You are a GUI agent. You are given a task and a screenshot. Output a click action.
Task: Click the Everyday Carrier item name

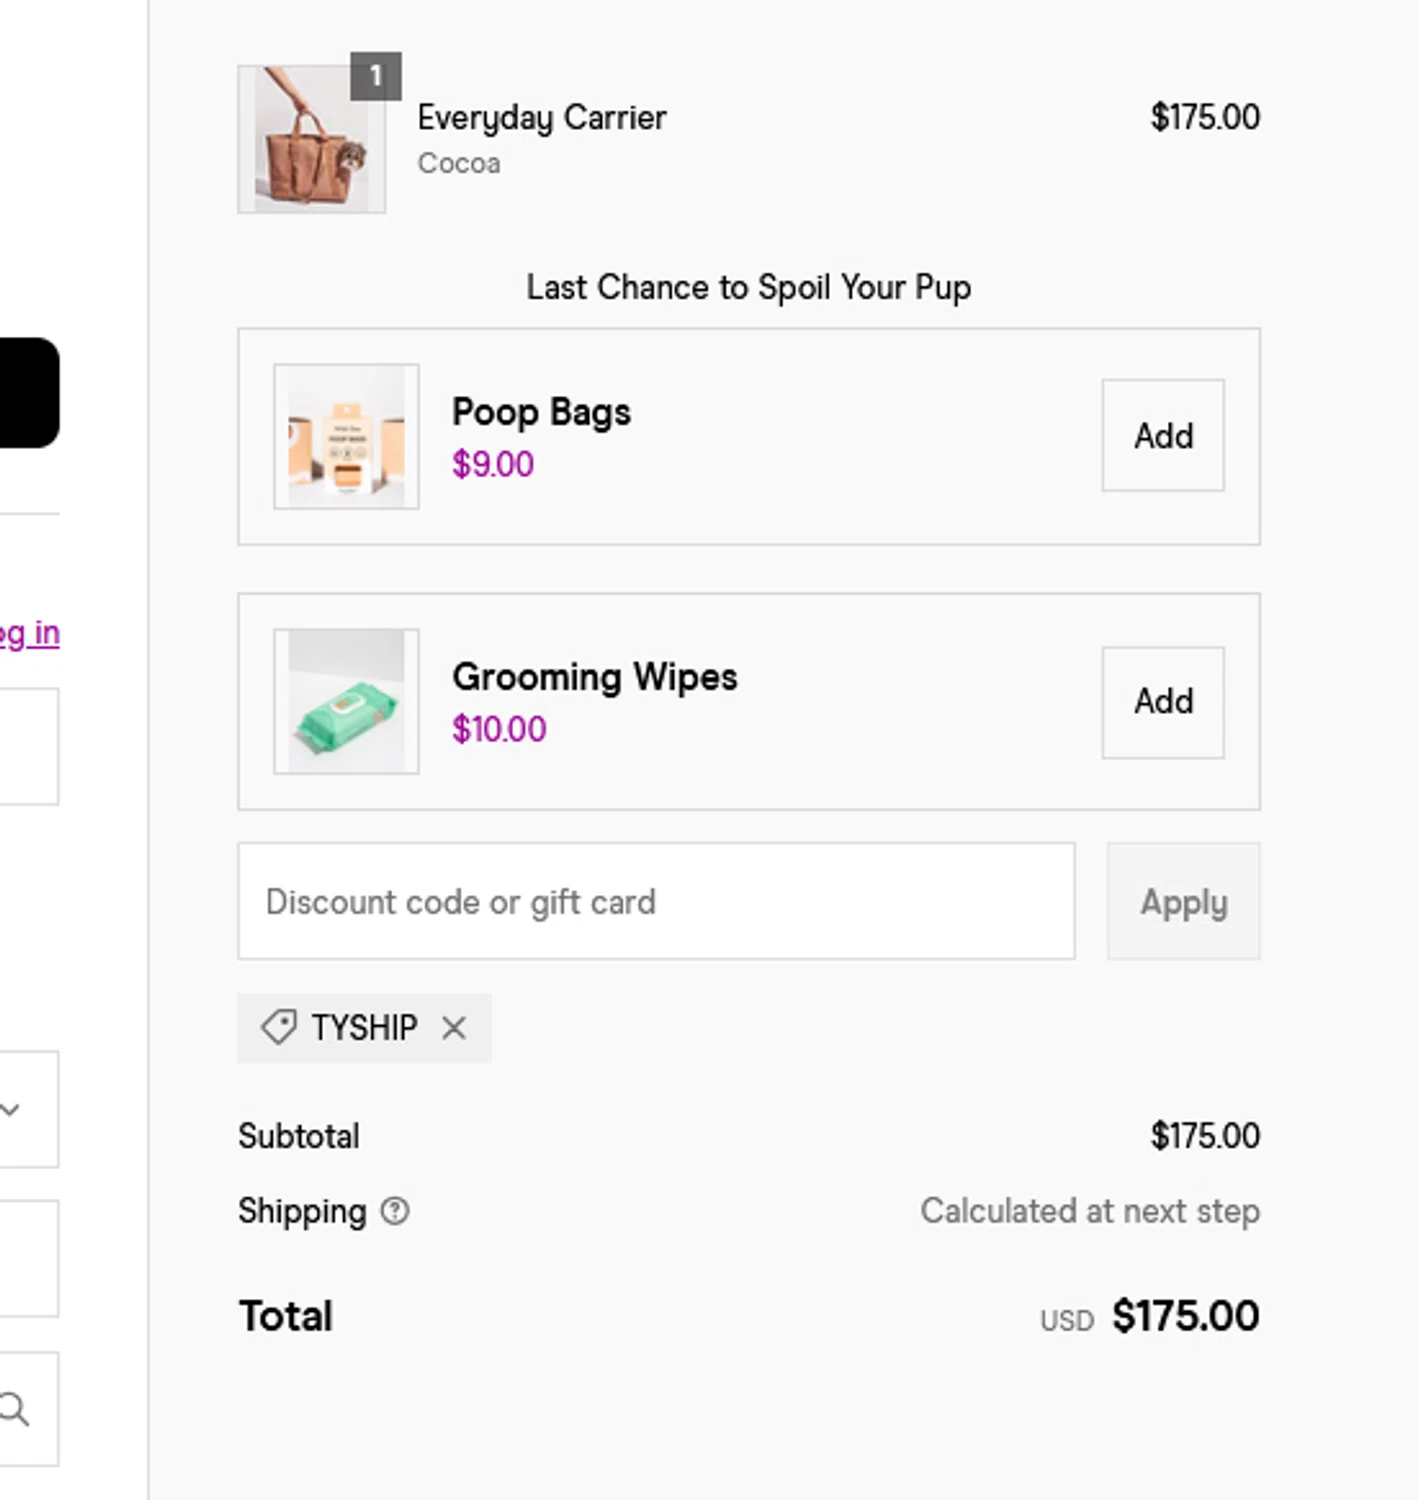point(541,117)
